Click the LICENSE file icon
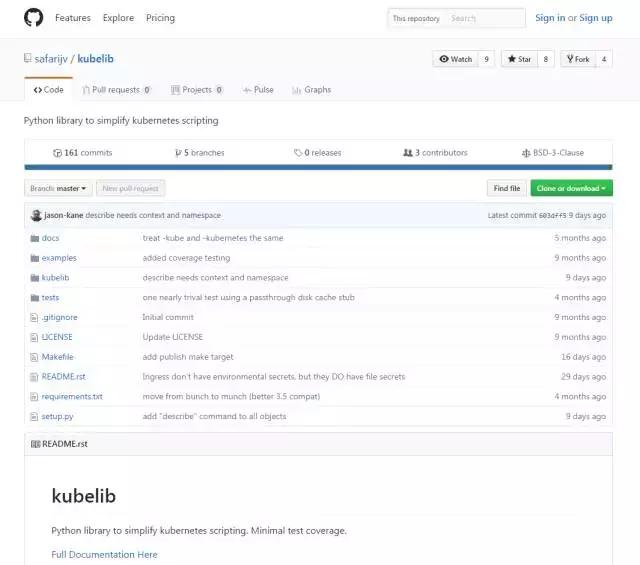640x565 pixels. (x=34, y=337)
